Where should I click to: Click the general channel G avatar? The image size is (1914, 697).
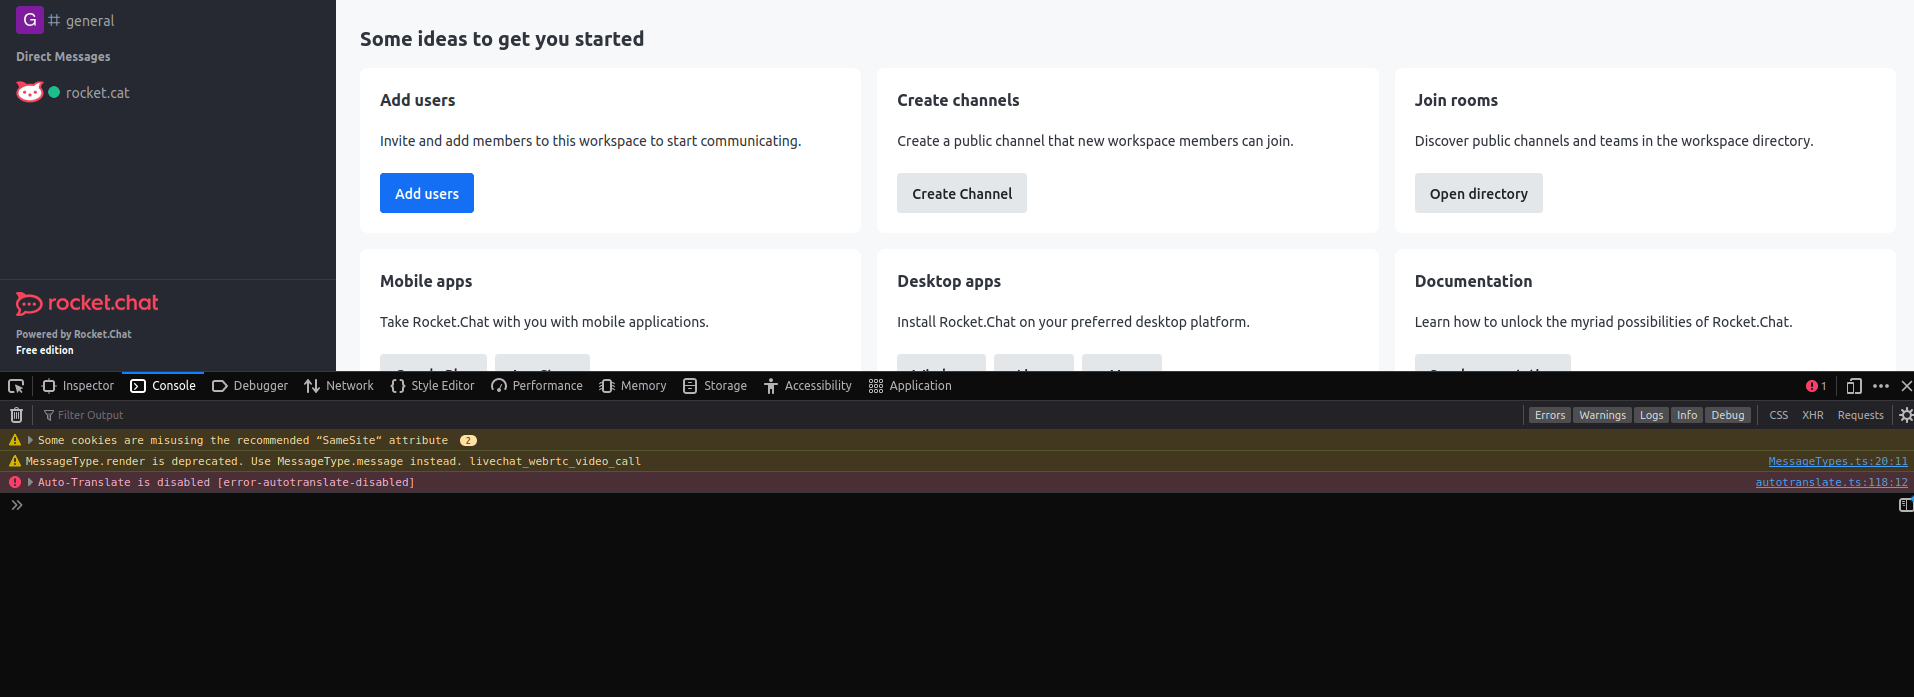[30, 20]
